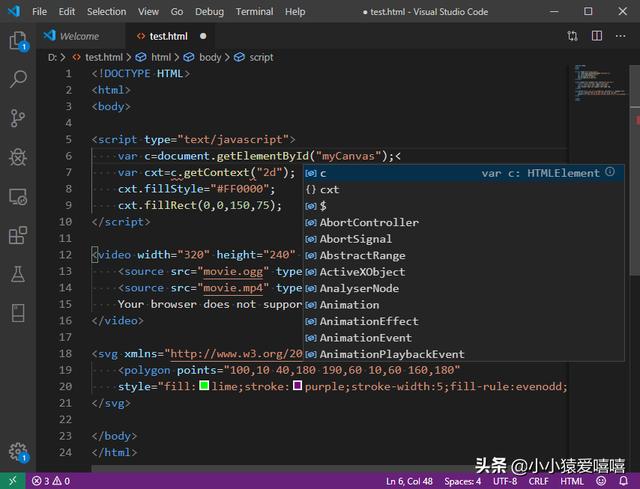This screenshot has width=640, height=489.
Task: Change encoding via UTF-8
Action: (x=505, y=481)
